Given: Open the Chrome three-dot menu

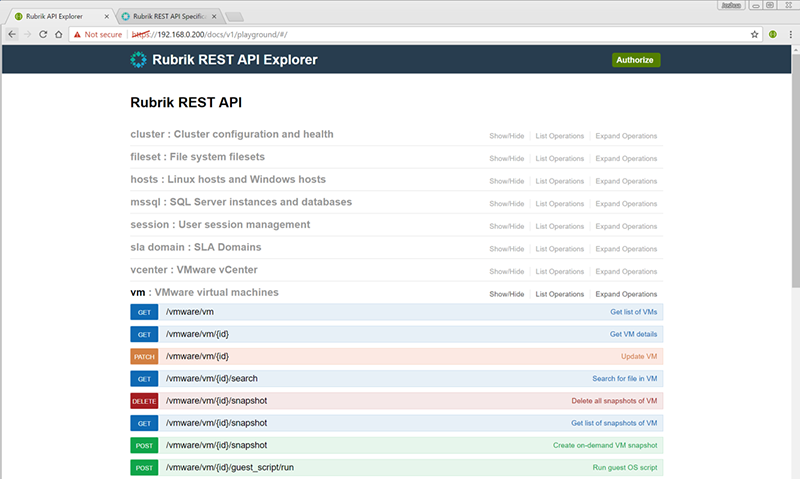Looking at the screenshot, I should pyautogui.click(x=790, y=34).
